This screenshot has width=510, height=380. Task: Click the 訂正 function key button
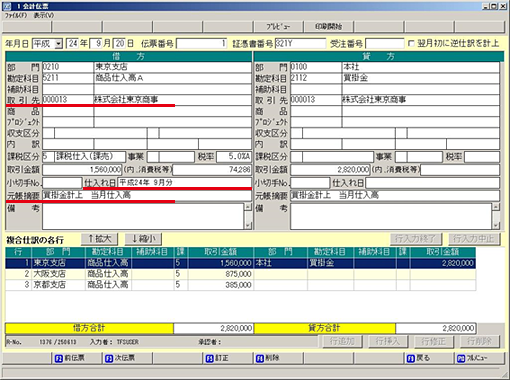point(228,358)
